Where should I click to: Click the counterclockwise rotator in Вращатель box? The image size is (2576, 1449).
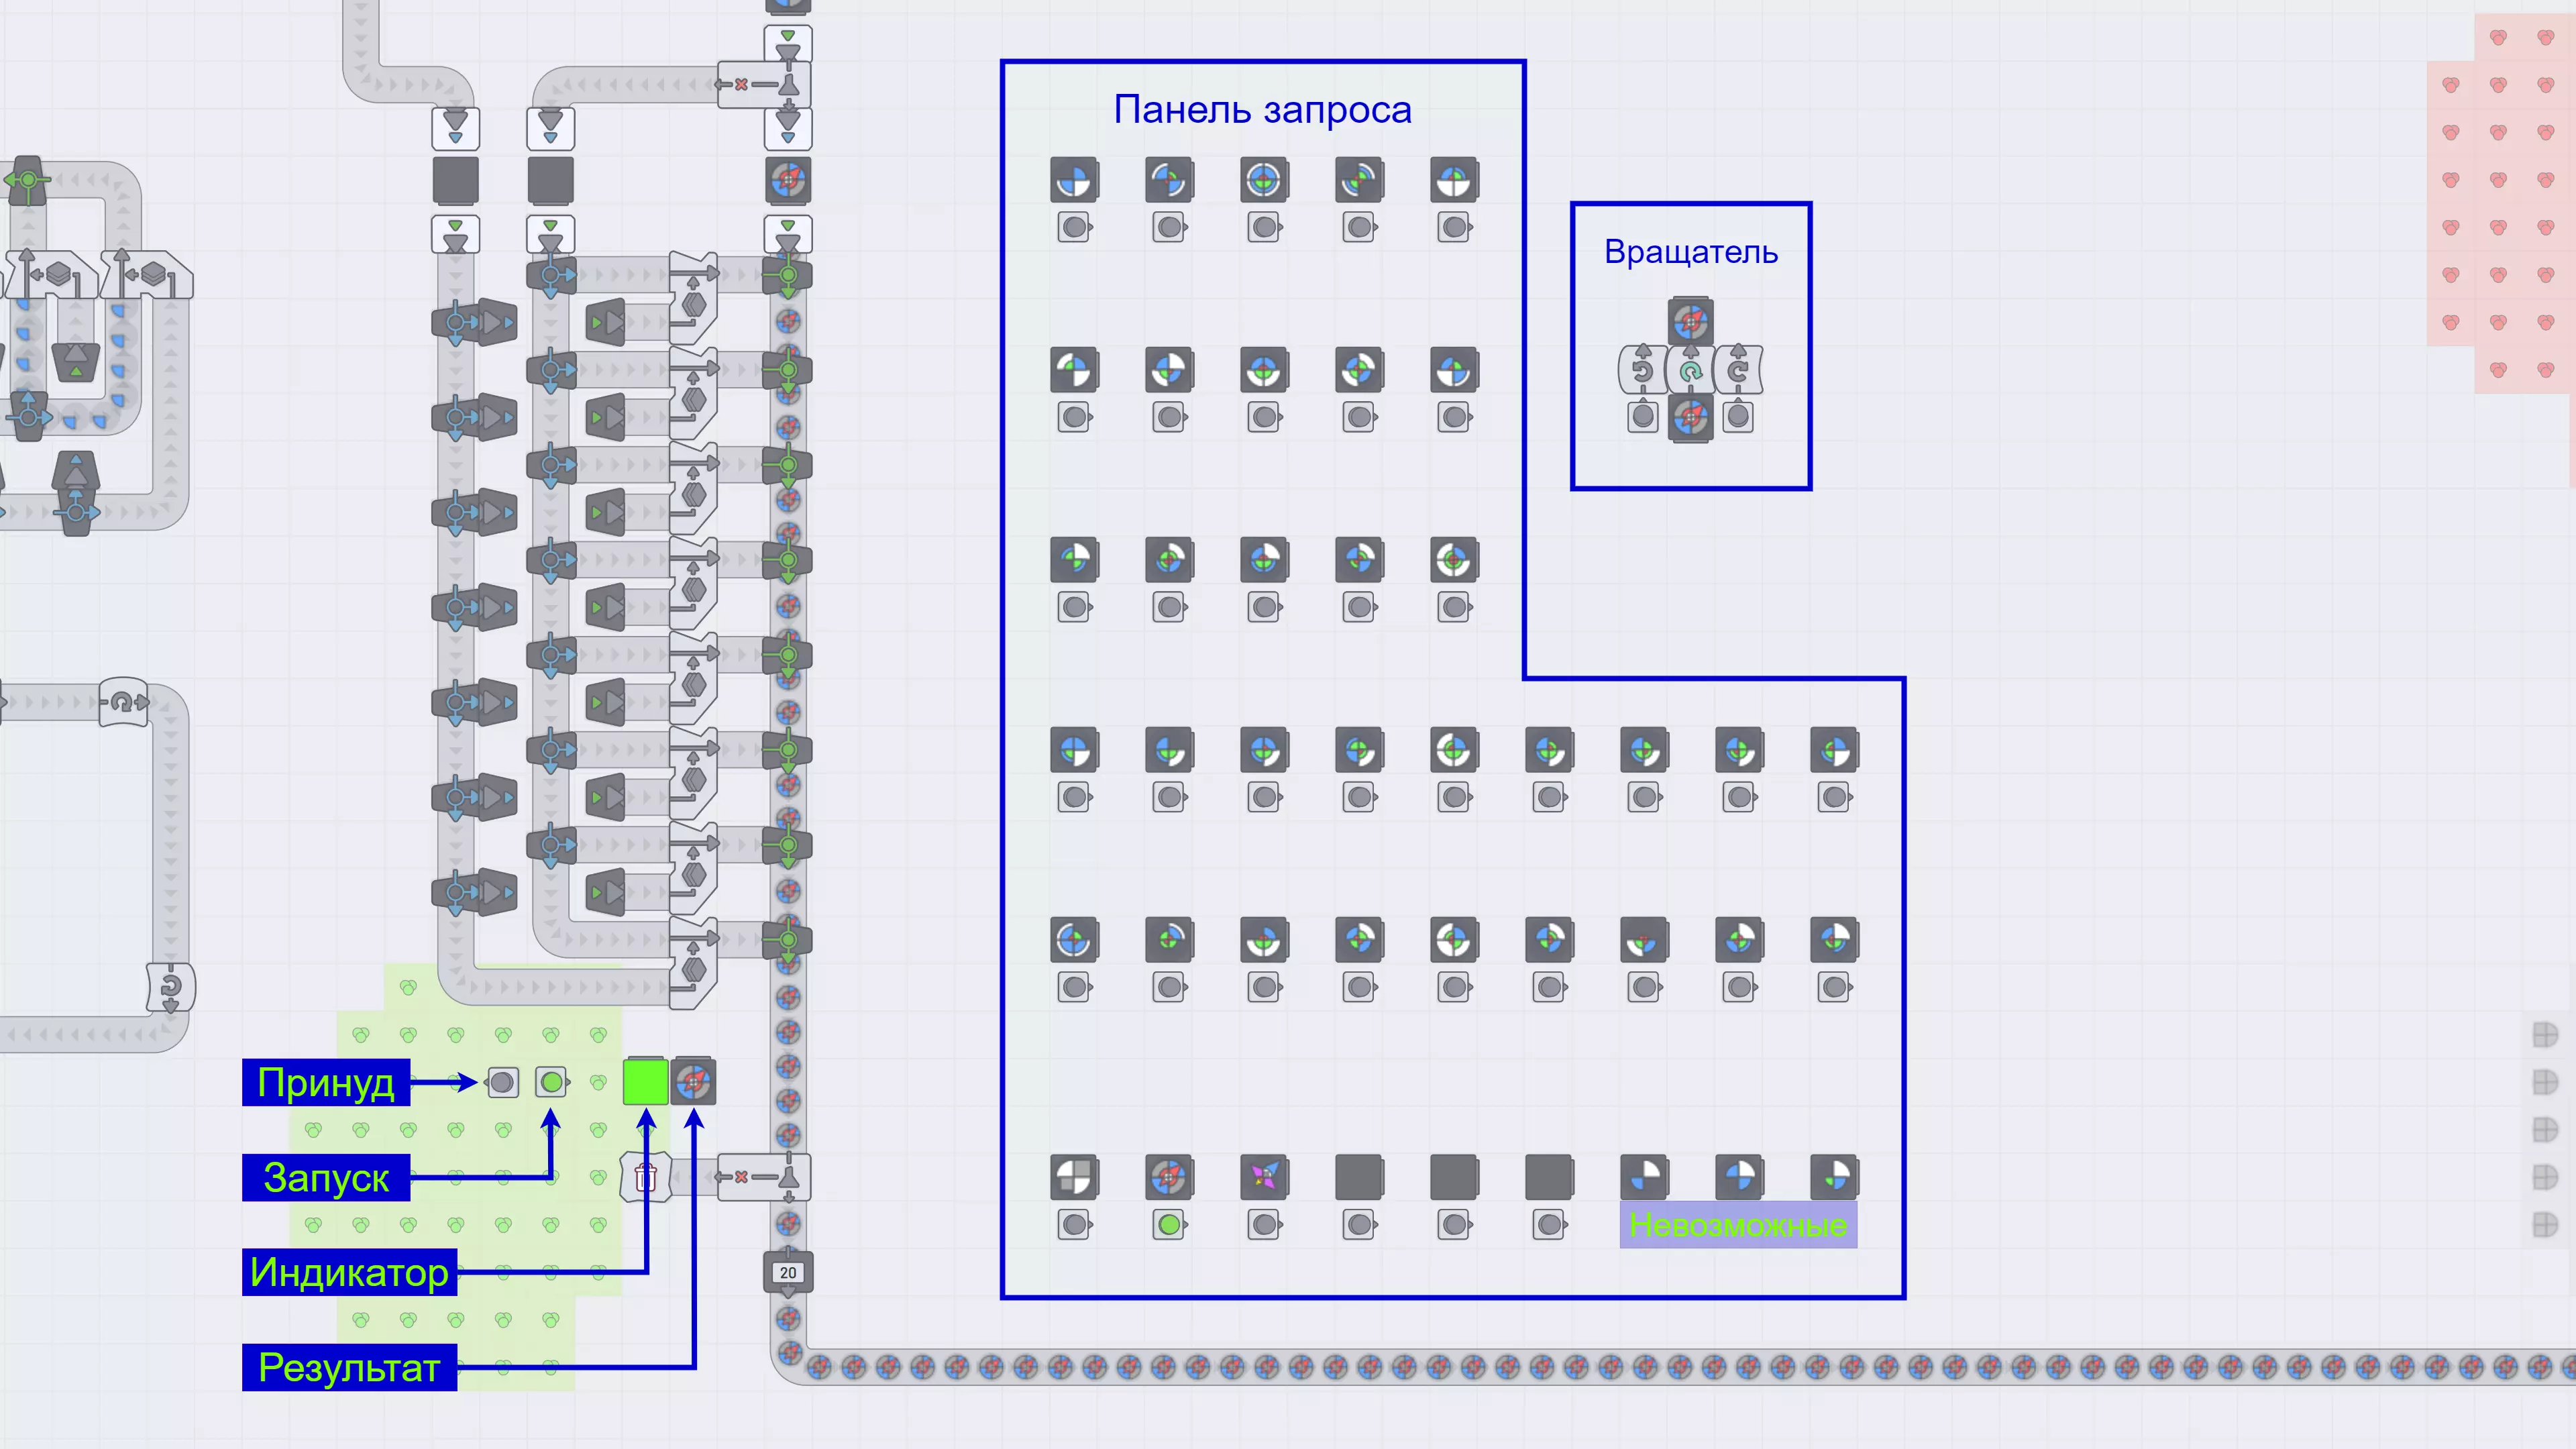1642,371
